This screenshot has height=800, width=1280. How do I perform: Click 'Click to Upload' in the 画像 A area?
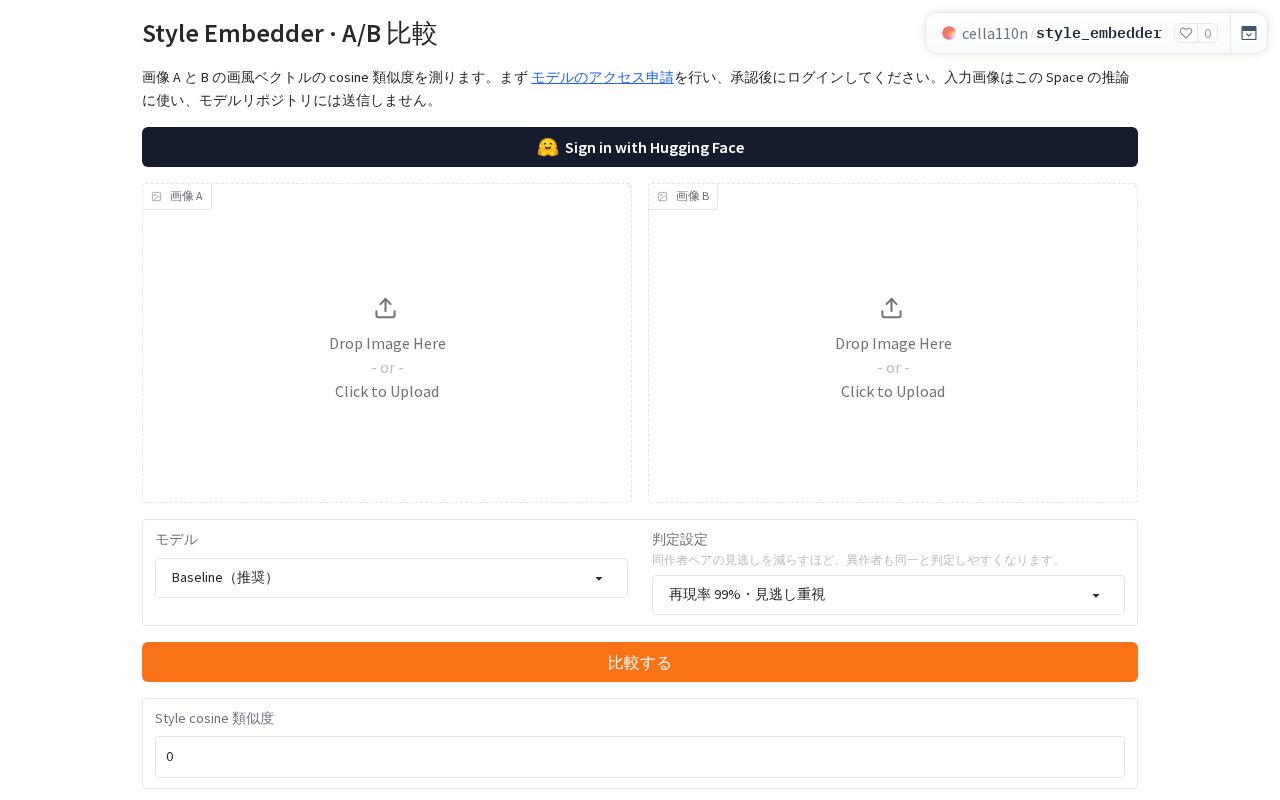coord(387,391)
